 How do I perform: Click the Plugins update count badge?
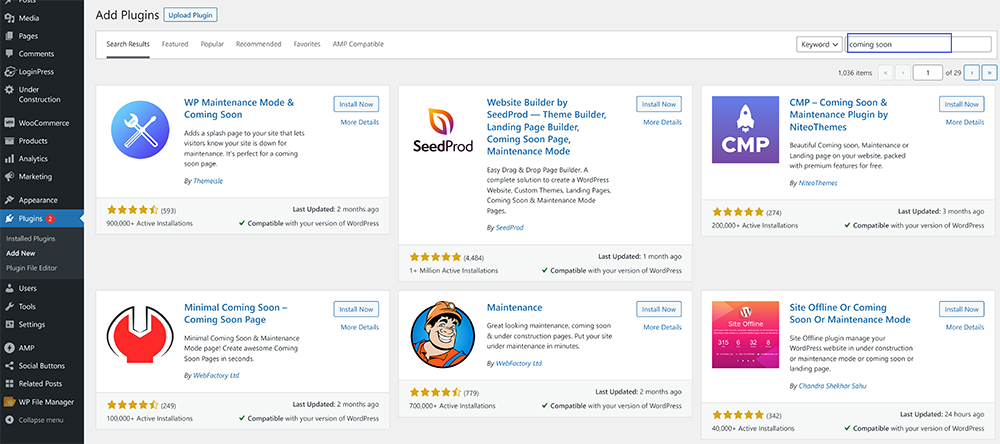[x=50, y=219]
